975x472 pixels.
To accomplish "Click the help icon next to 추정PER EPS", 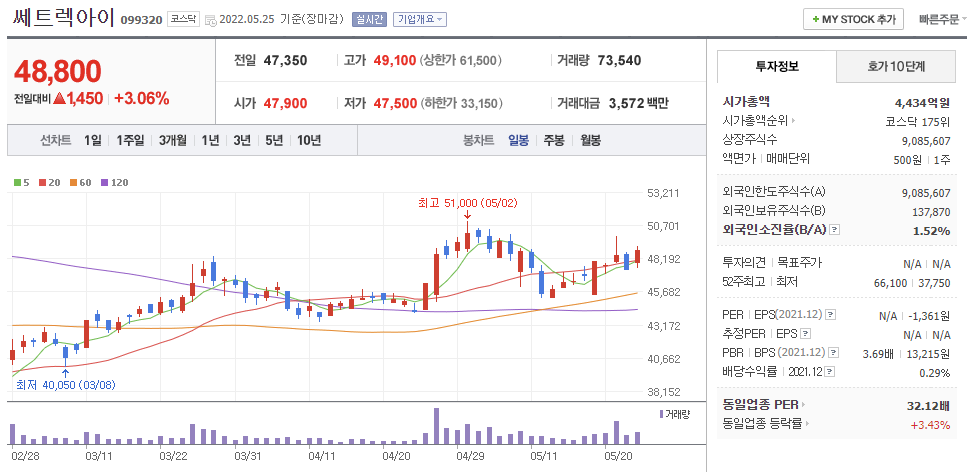I will tap(805, 334).
